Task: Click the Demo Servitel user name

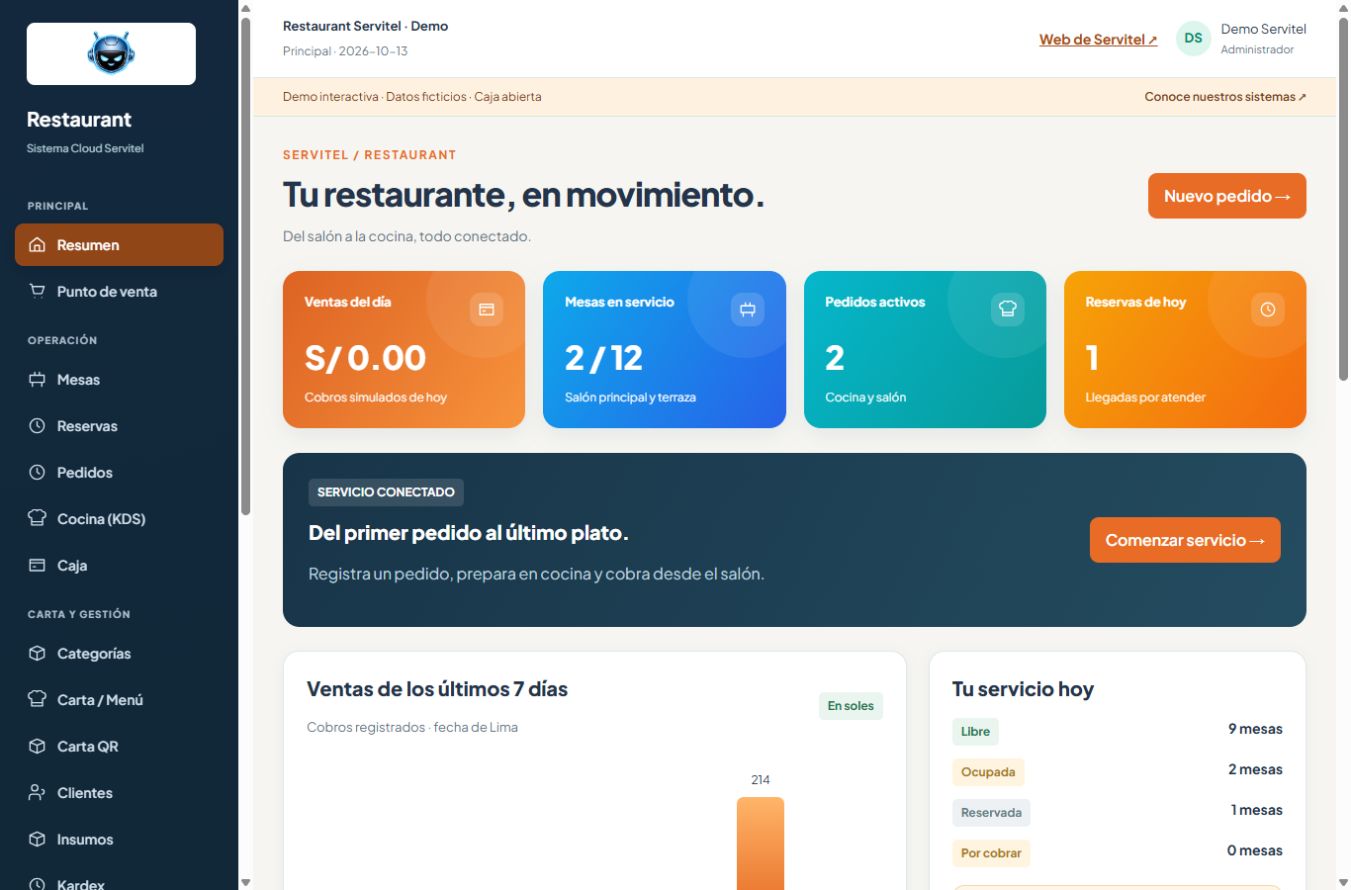Action: (1263, 29)
